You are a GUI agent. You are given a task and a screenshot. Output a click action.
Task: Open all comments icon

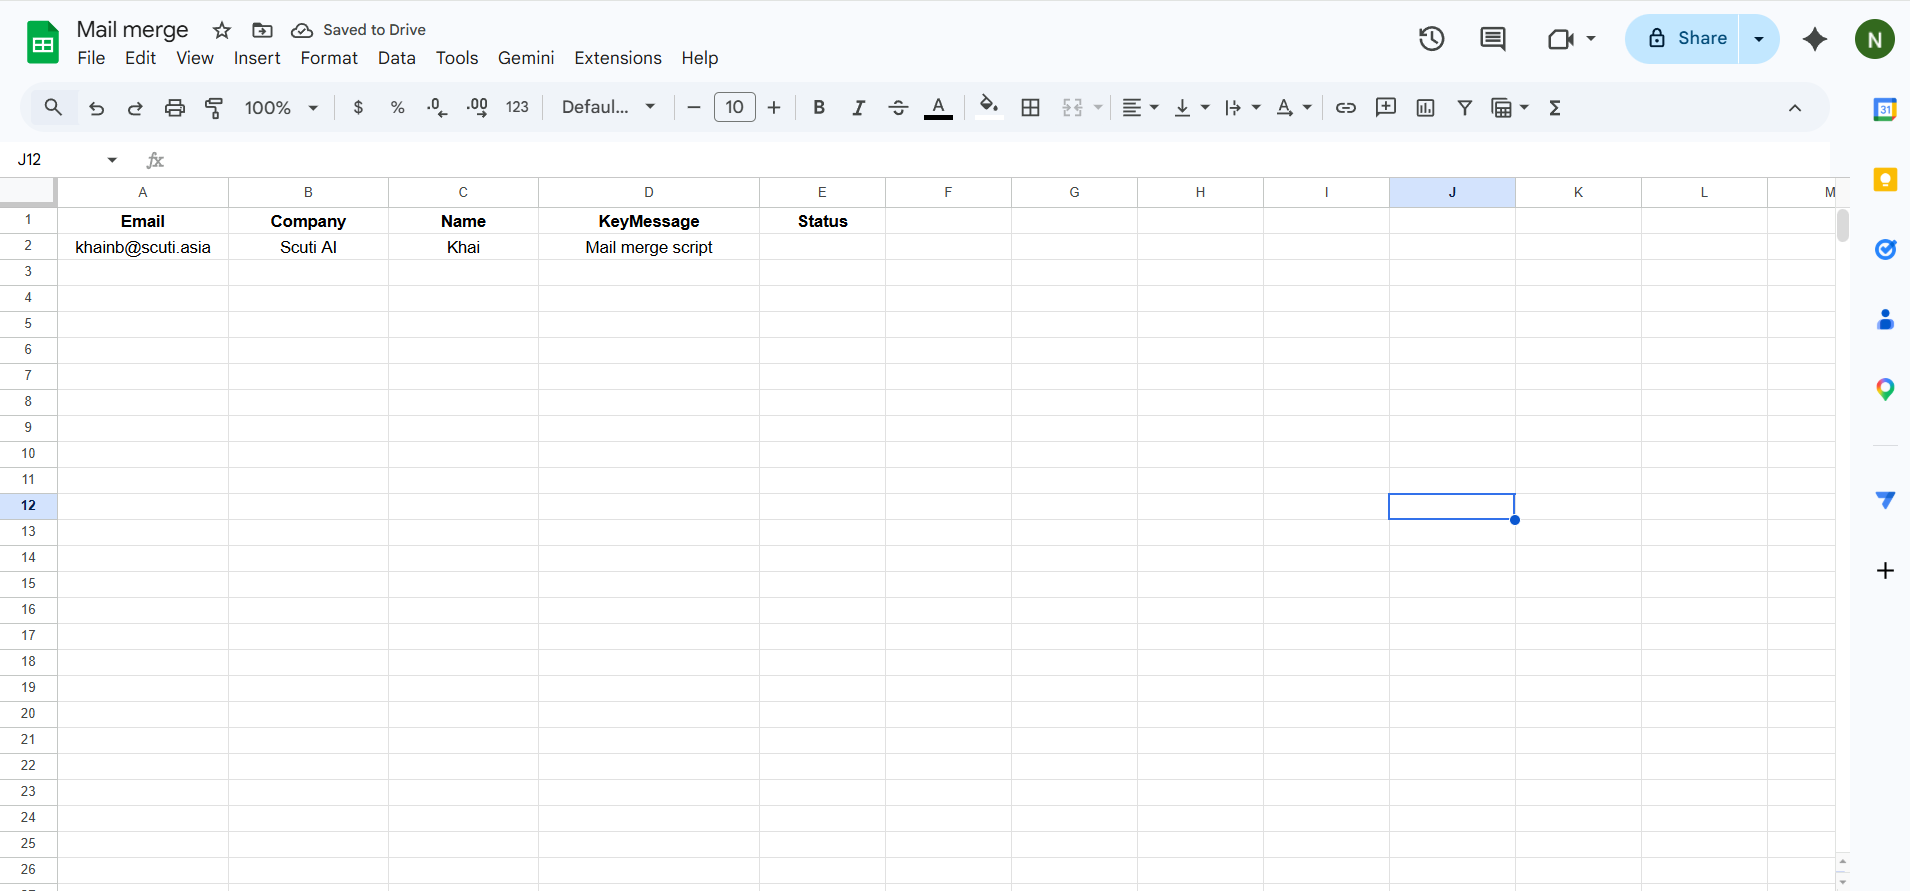(1492, 39)
